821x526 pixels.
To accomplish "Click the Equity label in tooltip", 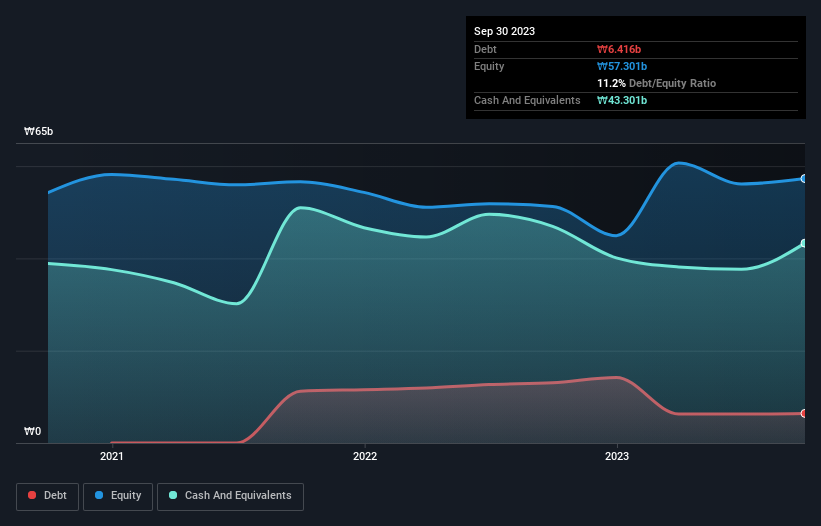I will (489, 66).
